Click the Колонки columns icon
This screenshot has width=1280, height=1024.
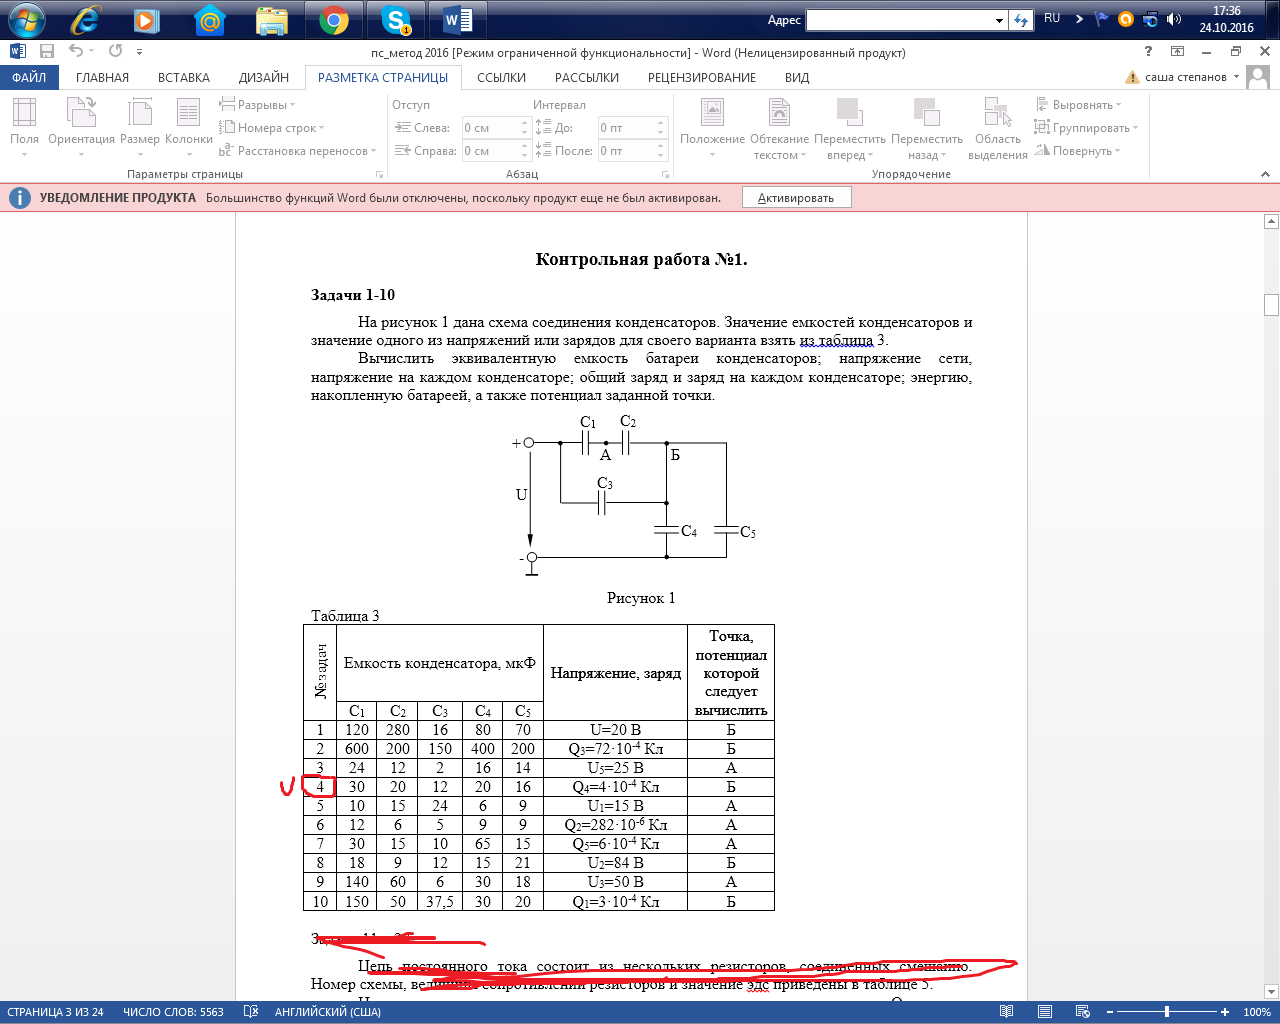(x=188, y=115)
